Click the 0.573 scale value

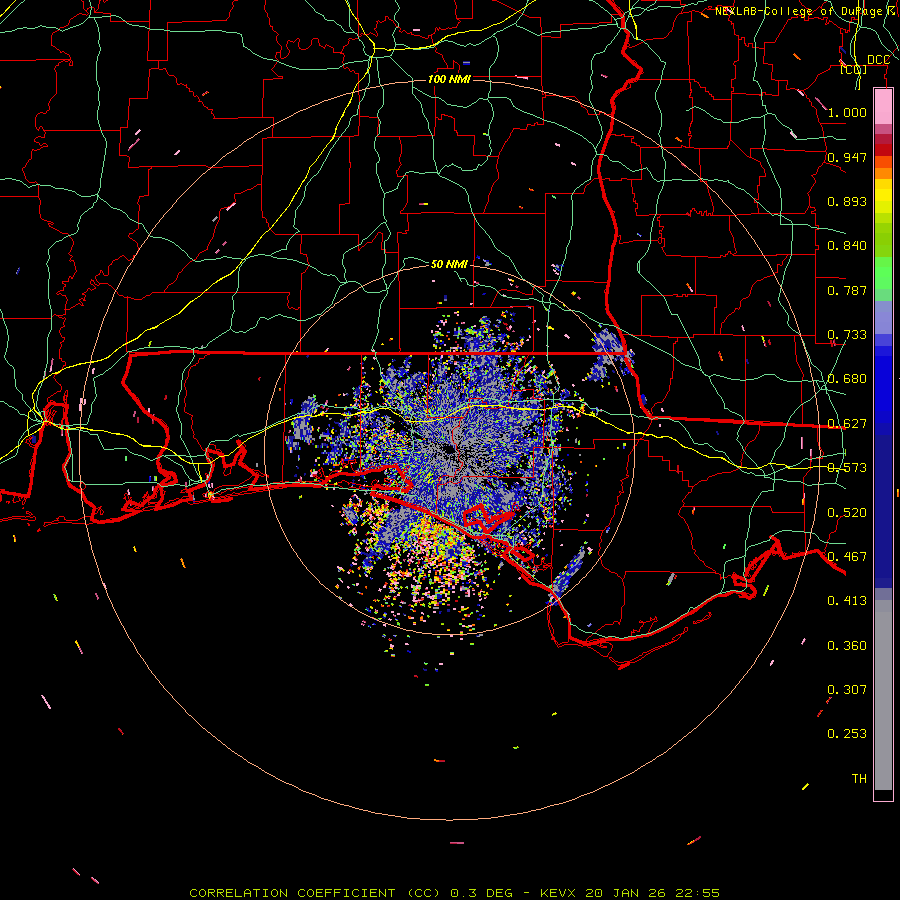[x=847, y=468]
